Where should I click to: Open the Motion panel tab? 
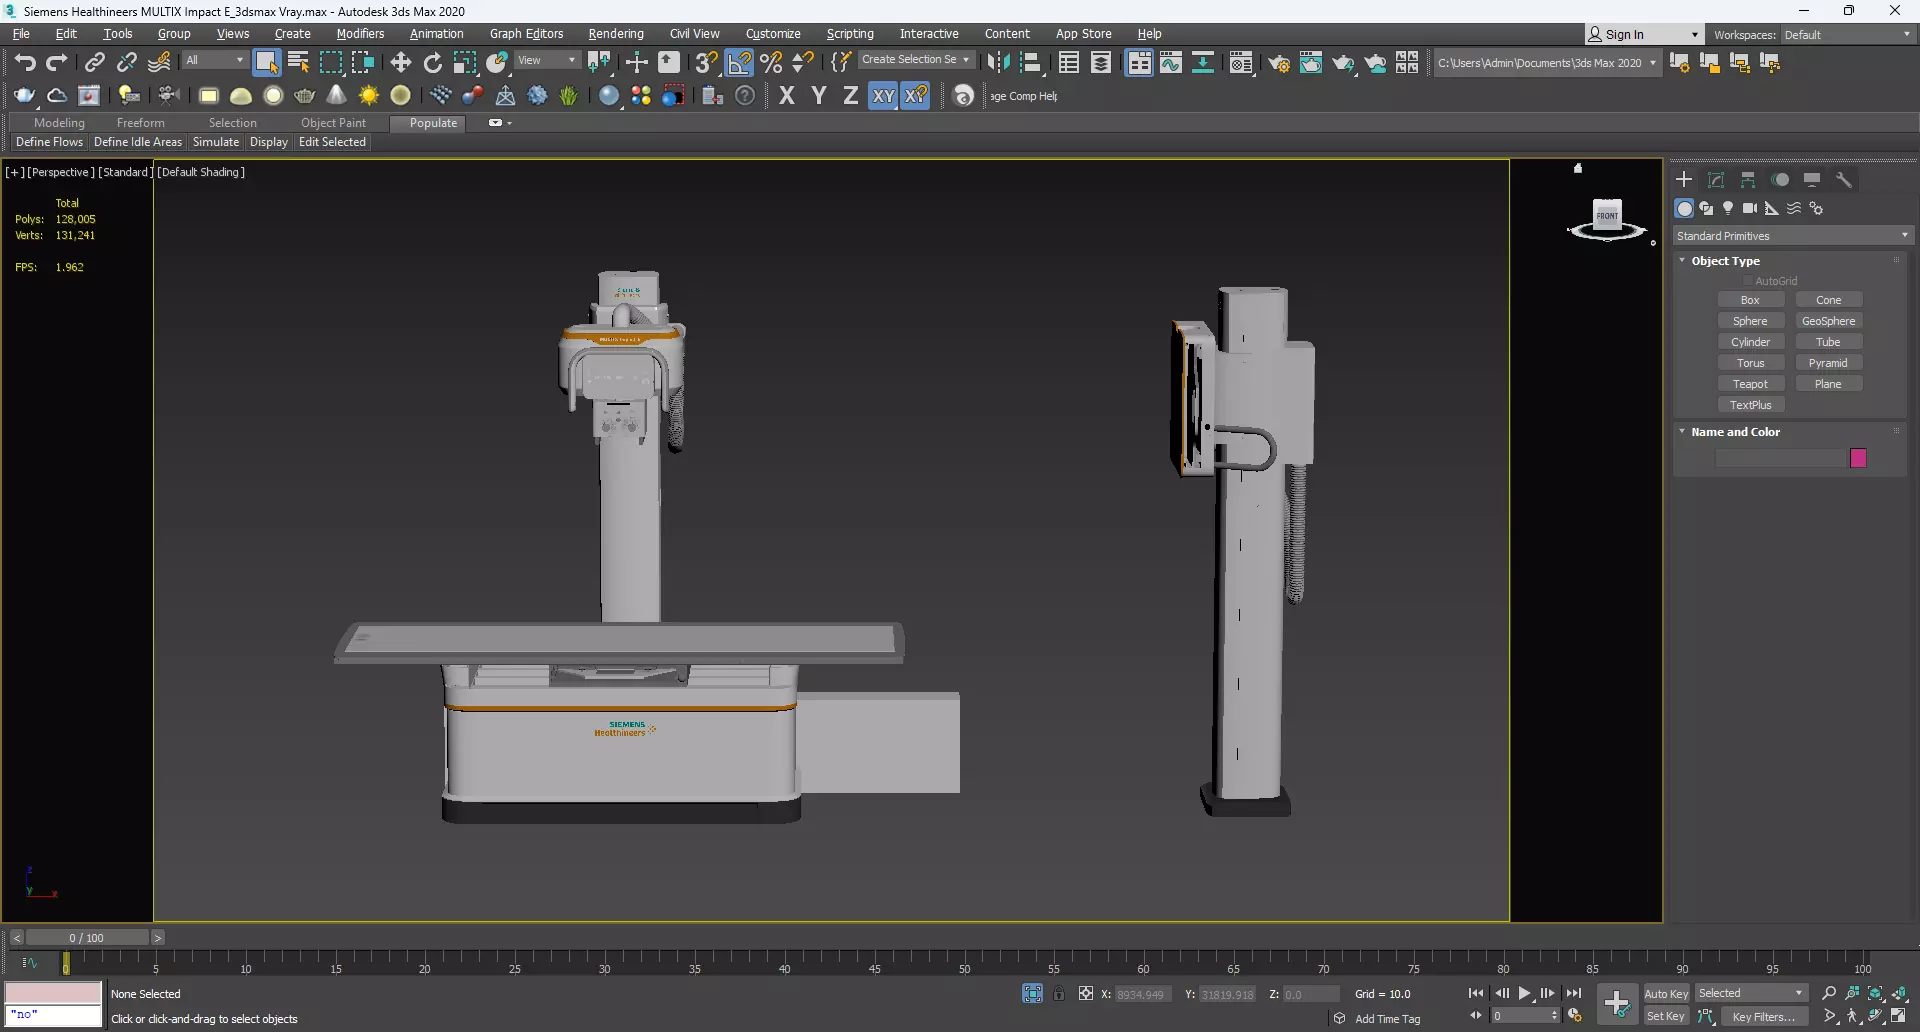[1780, 180]
